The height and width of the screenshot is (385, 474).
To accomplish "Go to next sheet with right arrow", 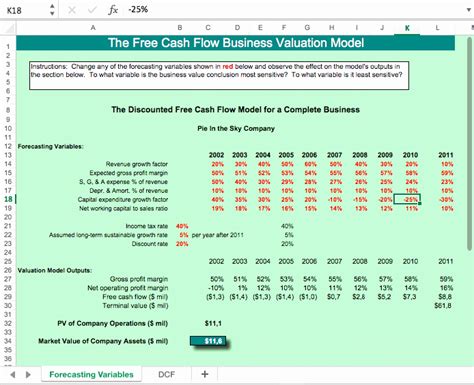I will [x=28, y=375].
